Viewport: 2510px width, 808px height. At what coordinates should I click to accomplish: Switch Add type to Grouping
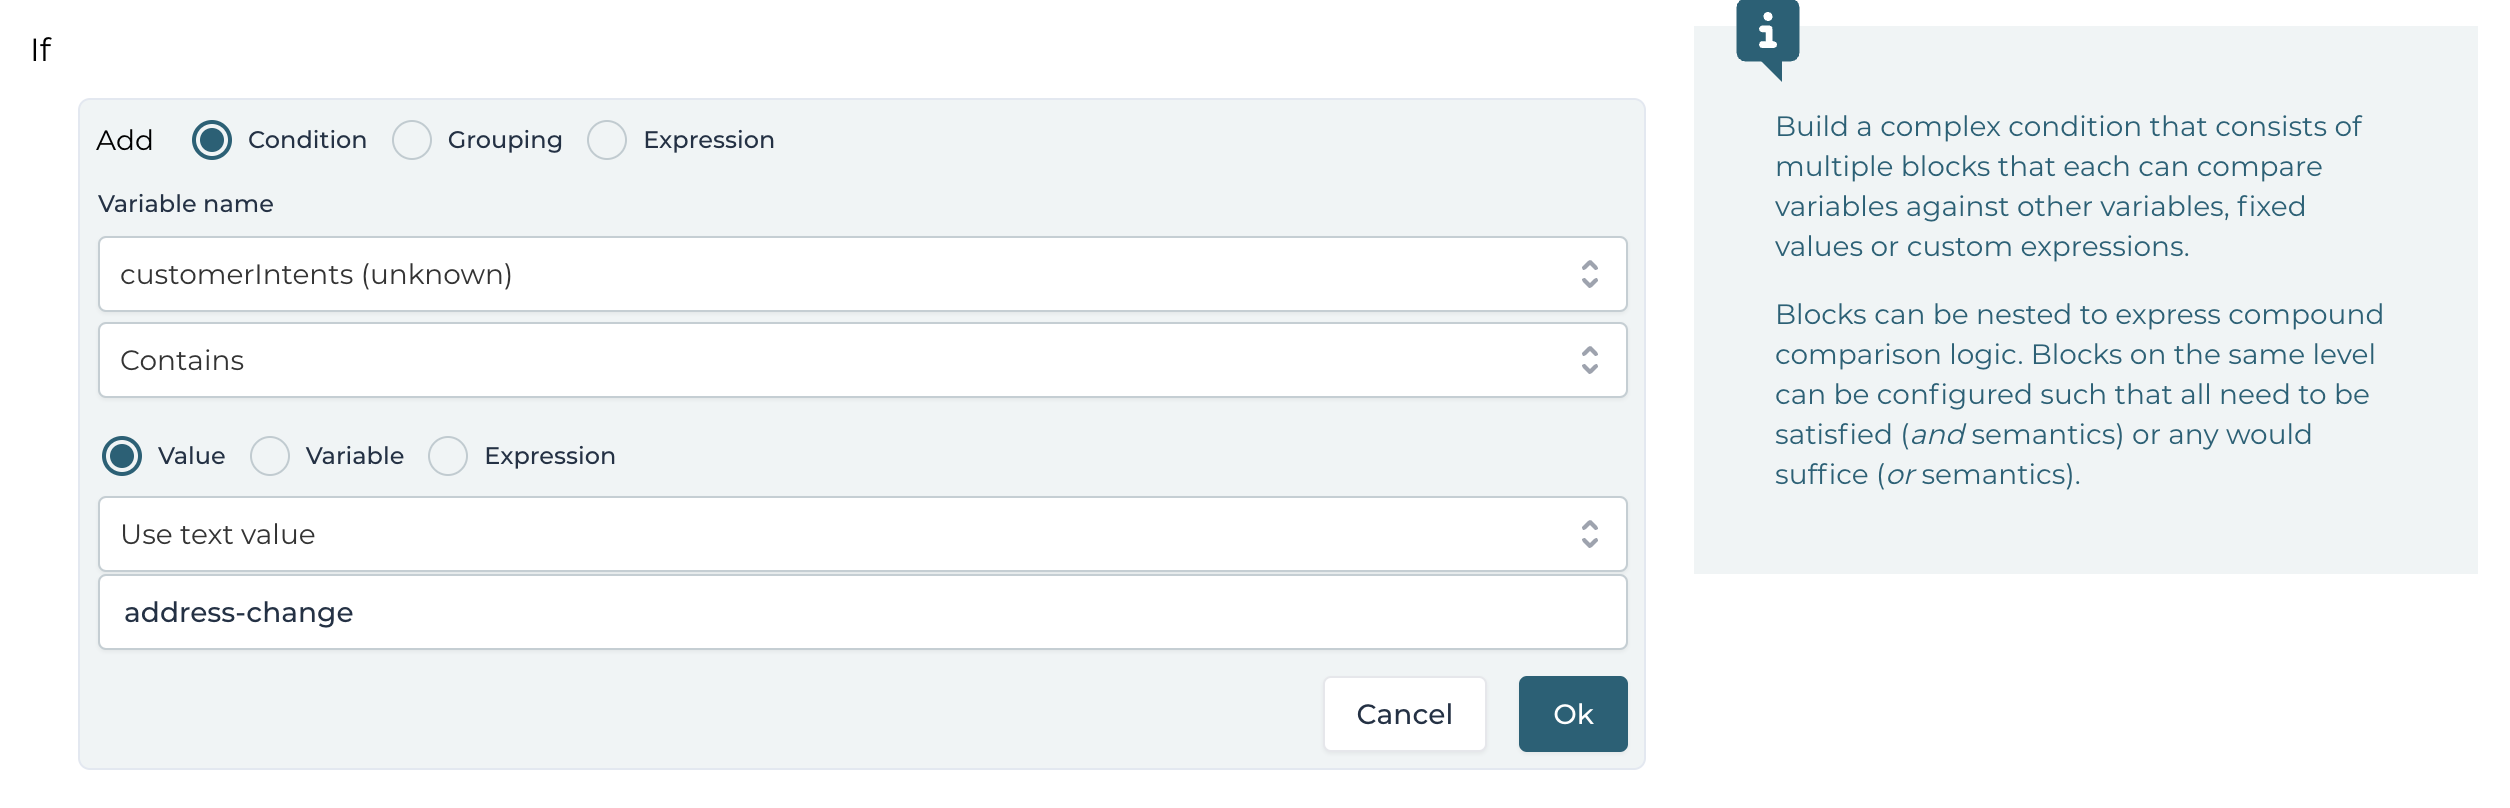tap(412, 141)
